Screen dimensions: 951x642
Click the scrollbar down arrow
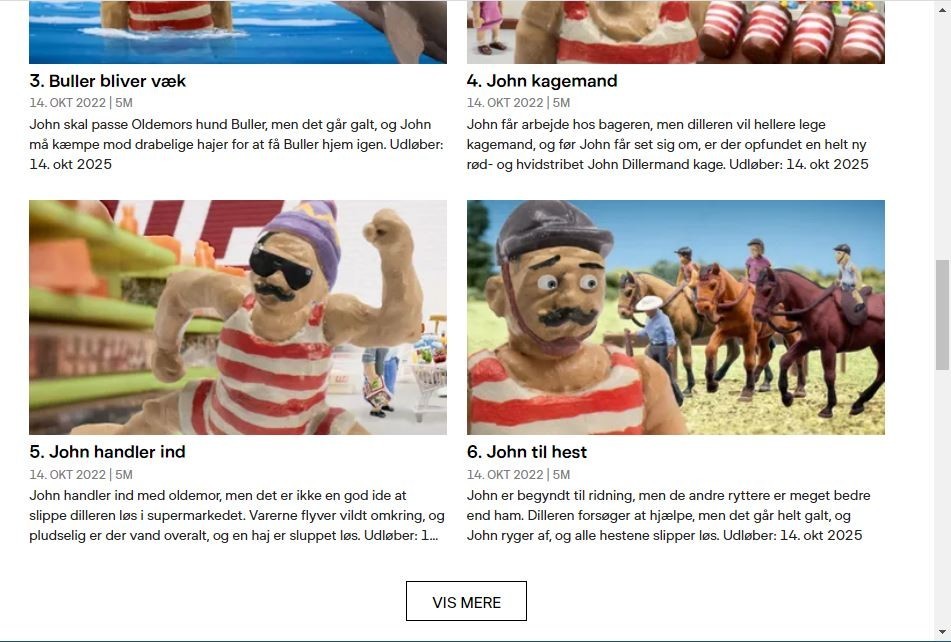click(x=942, y=632)
